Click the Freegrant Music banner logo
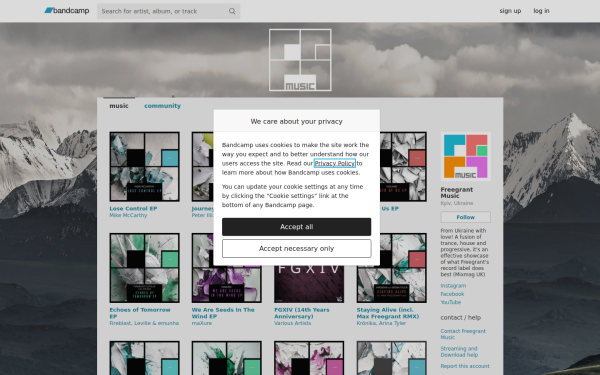 coord(300,60)
